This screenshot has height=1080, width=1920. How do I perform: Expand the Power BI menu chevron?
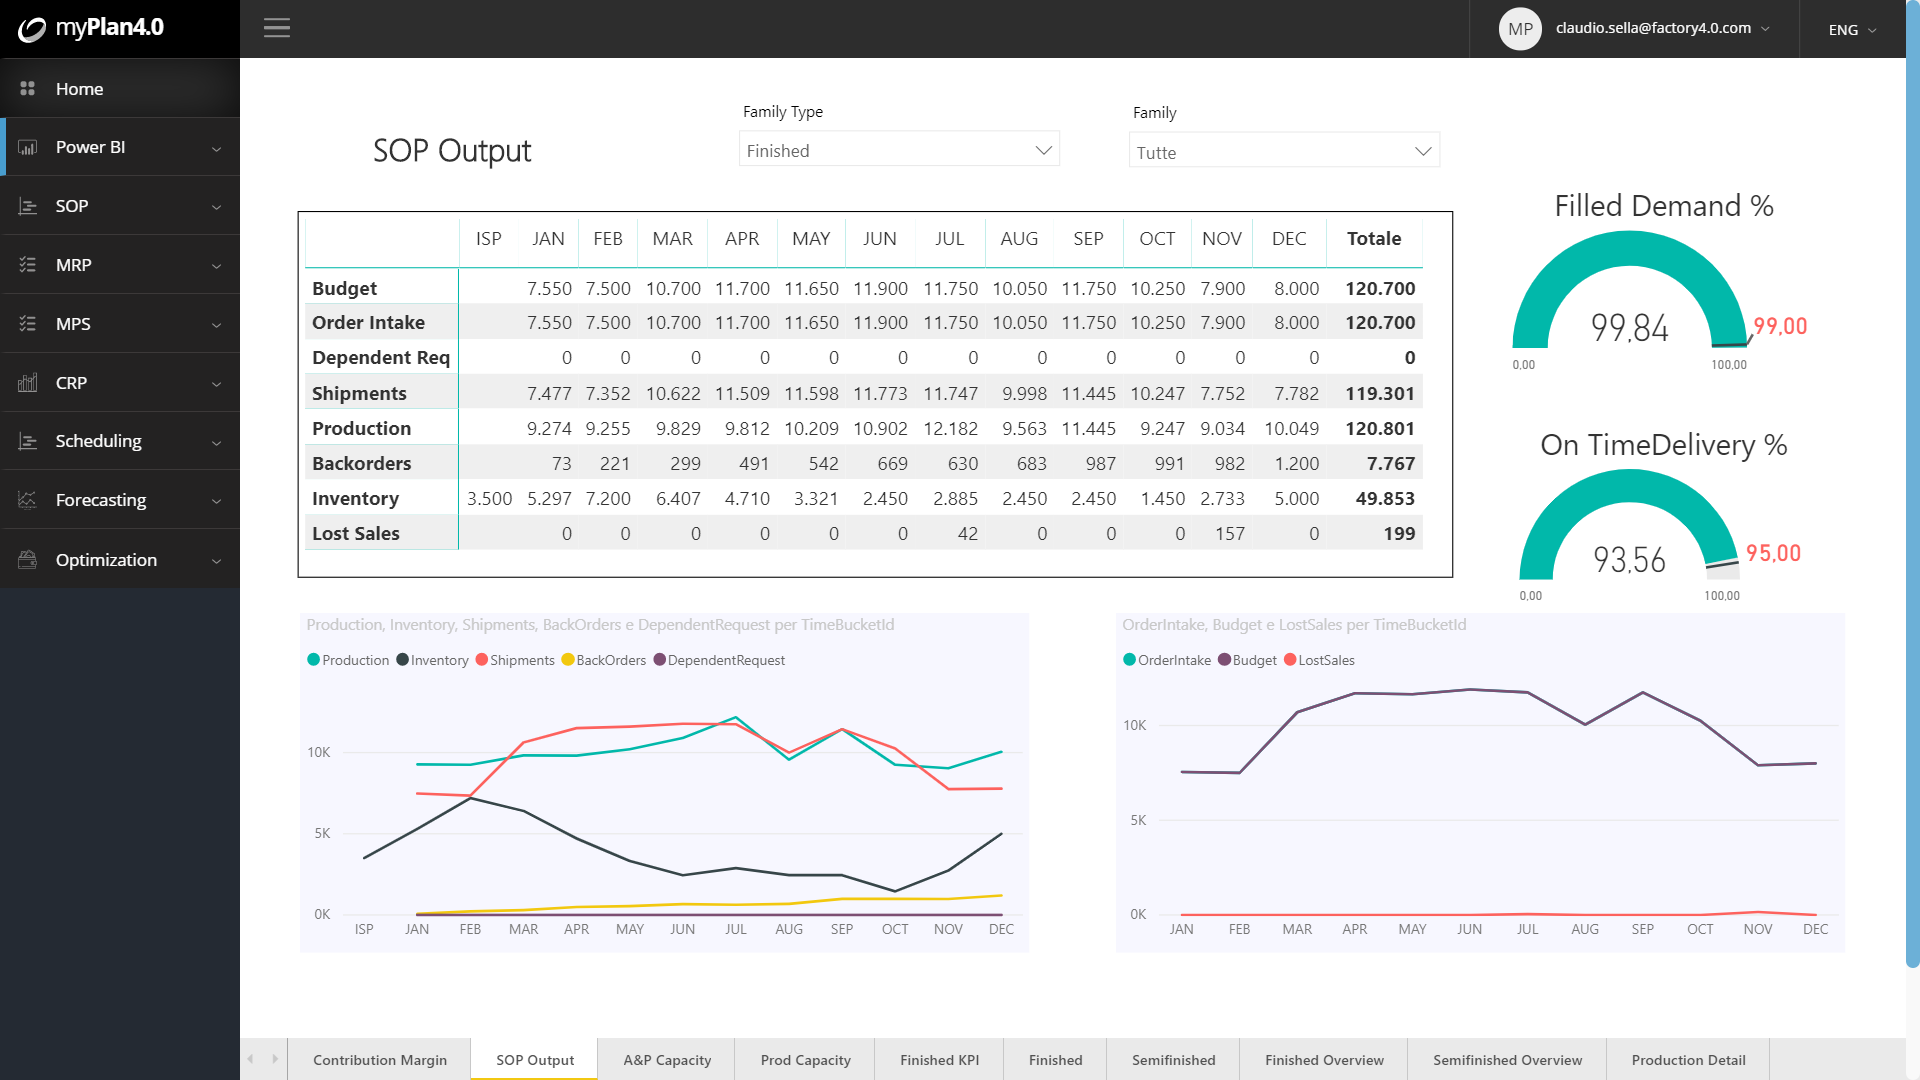(216, 149)
